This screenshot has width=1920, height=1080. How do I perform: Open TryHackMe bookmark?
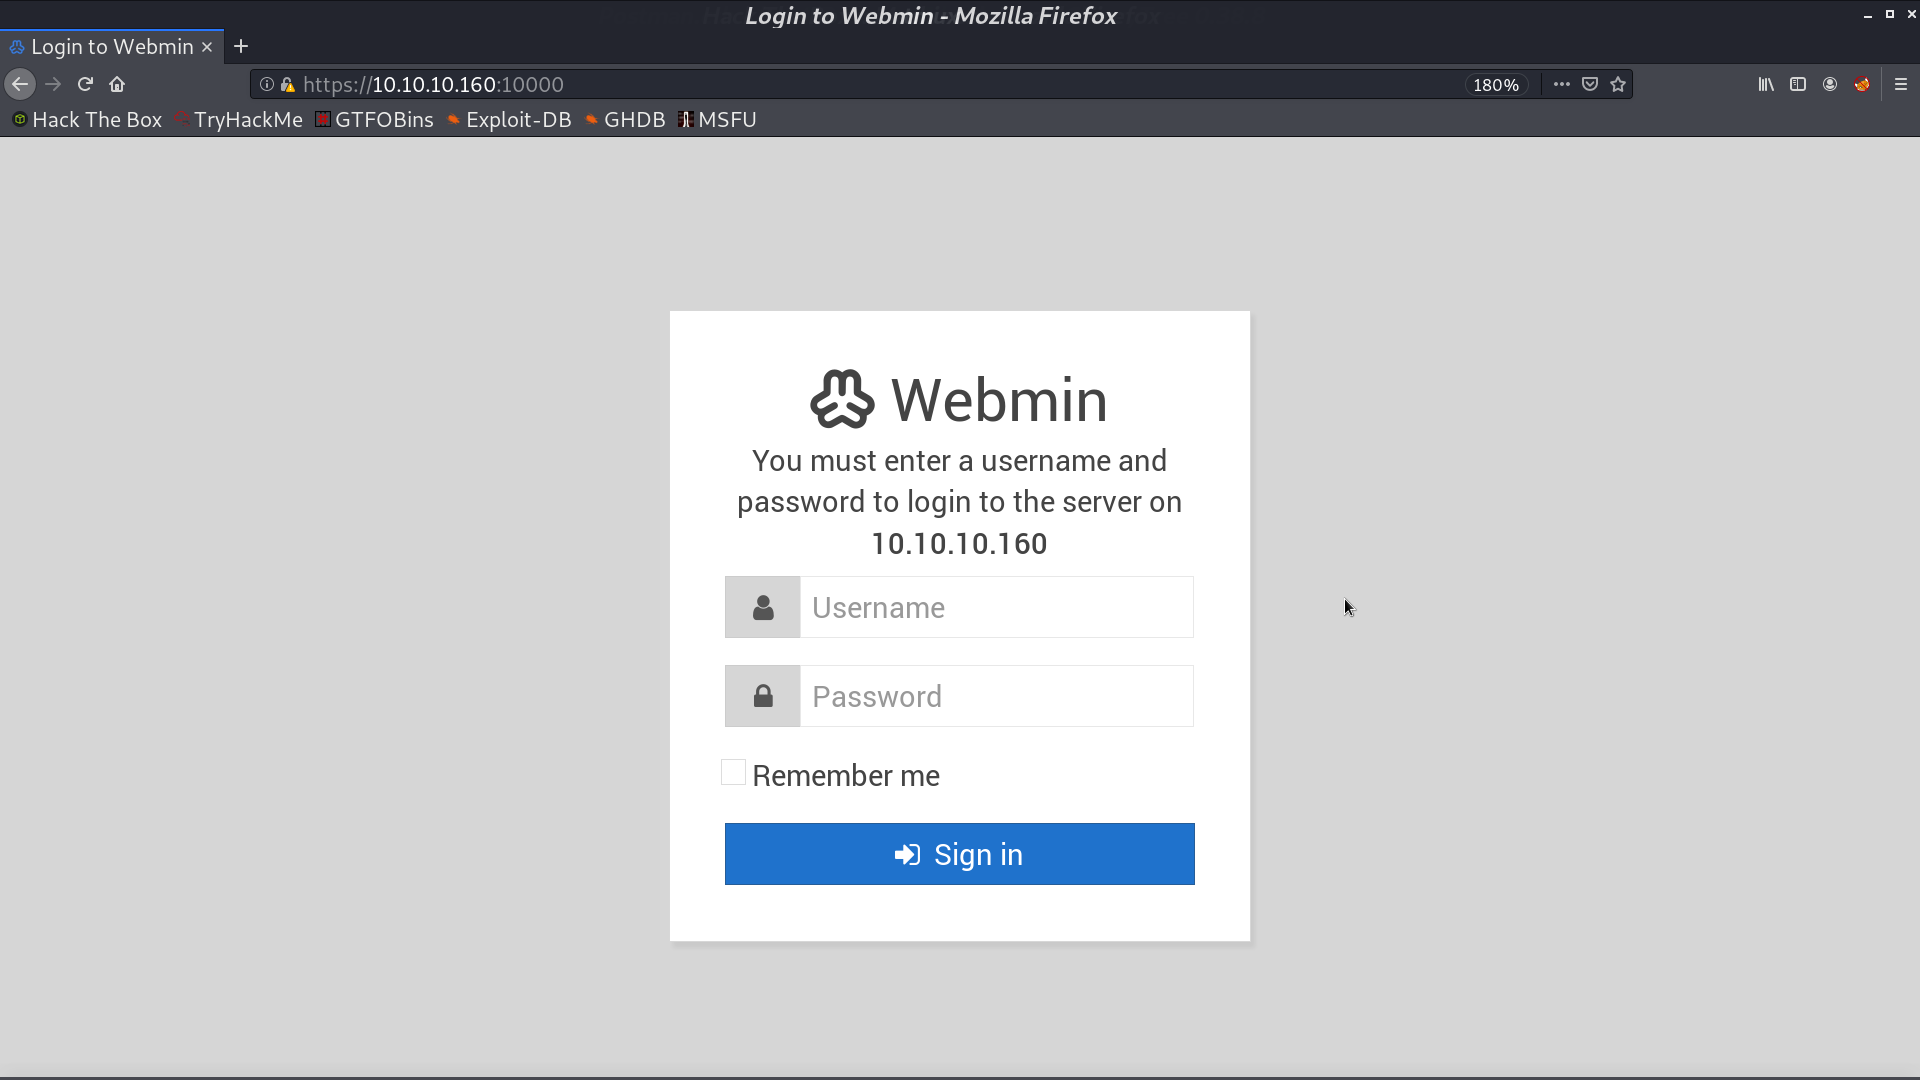click(238, 120)
